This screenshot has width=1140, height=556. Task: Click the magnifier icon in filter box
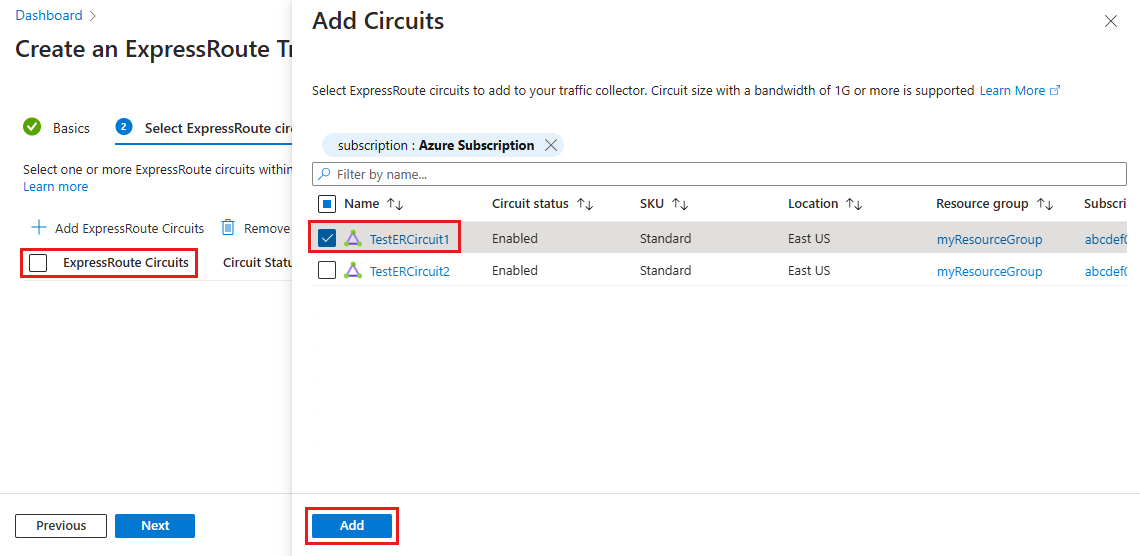tap(324, 174)
